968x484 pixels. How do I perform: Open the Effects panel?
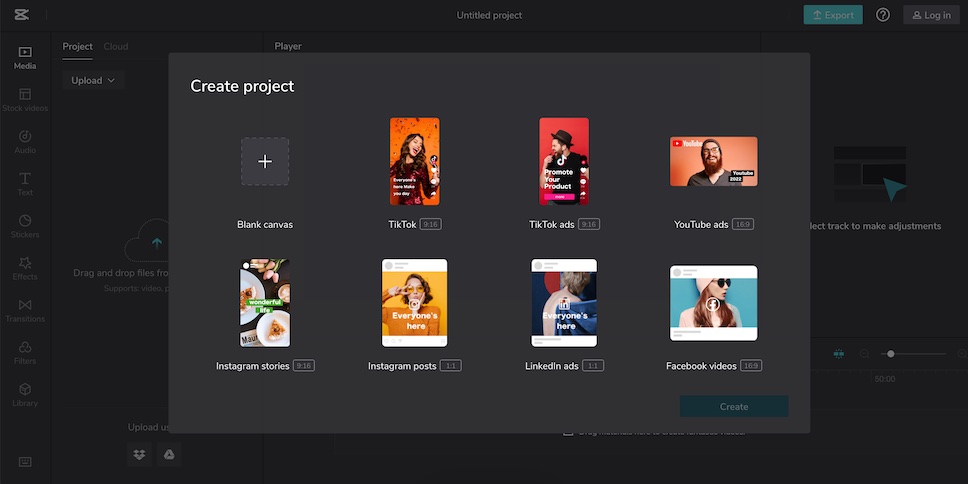click(25, 268)
